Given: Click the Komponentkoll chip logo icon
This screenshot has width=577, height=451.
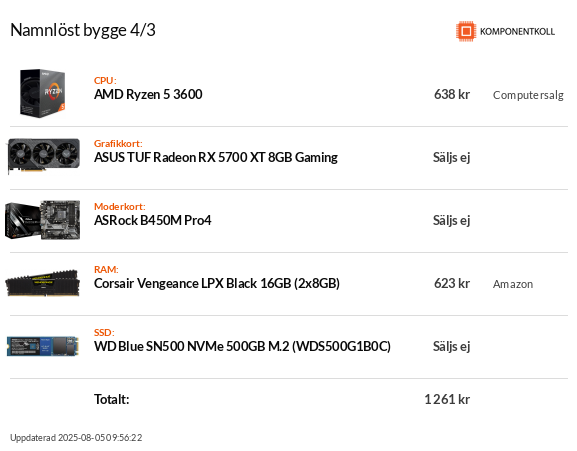Looking at the screenshot, I should (x=466, y=31).
